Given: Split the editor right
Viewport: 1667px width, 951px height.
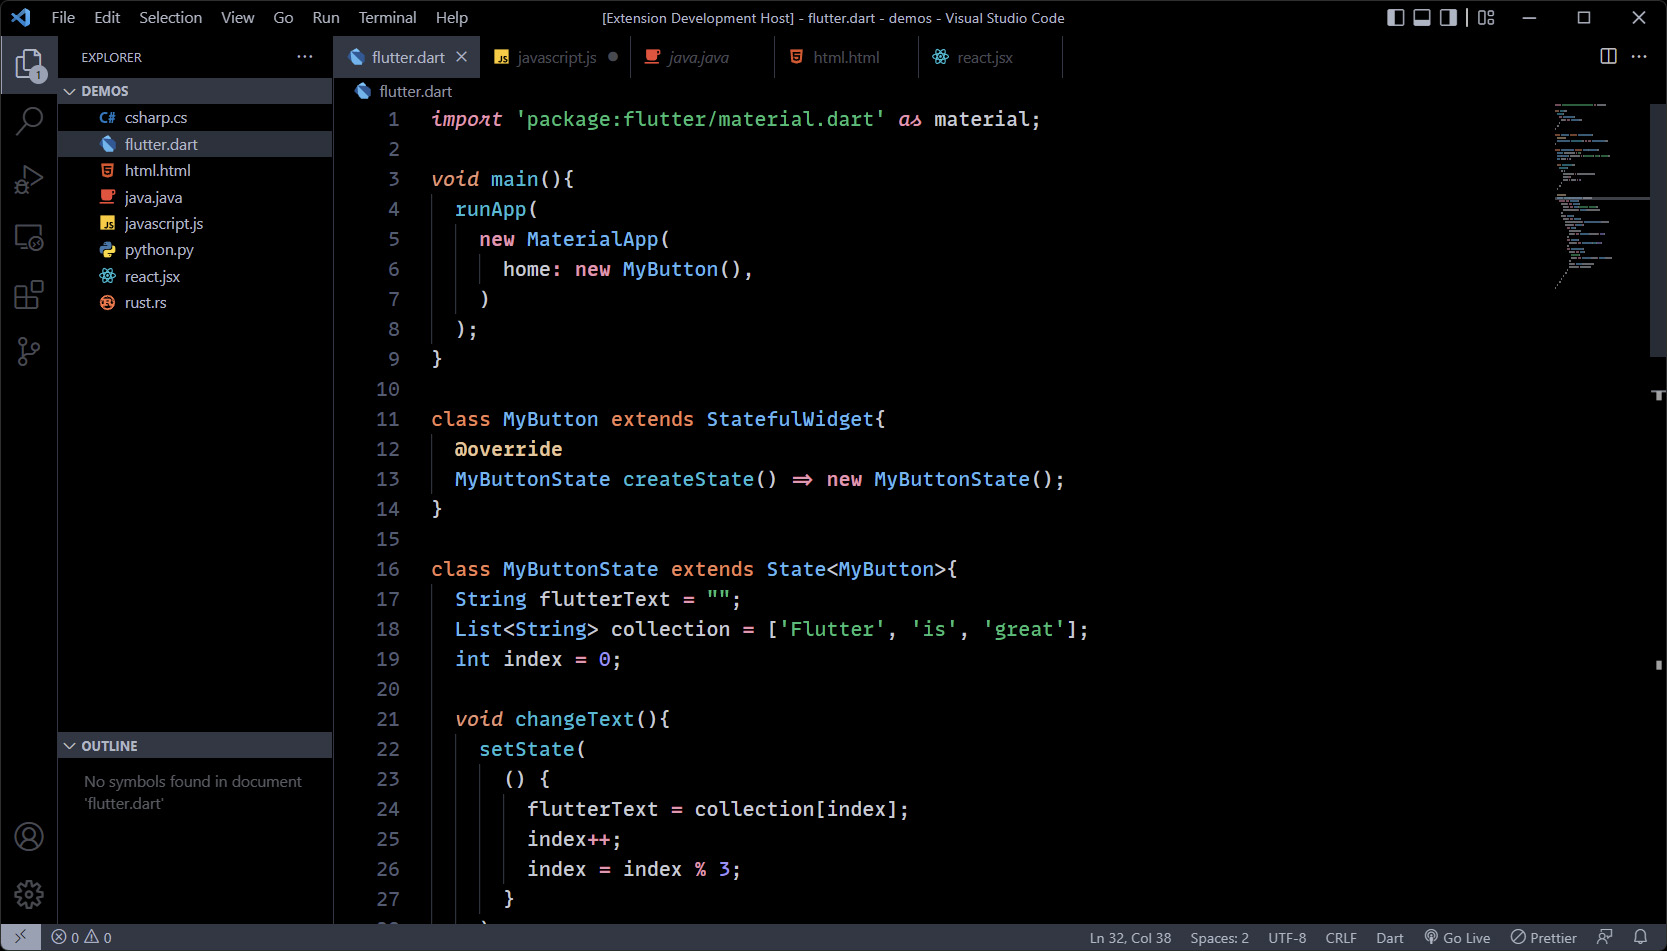Looking at the screenshot, I should pos(1608,56).
